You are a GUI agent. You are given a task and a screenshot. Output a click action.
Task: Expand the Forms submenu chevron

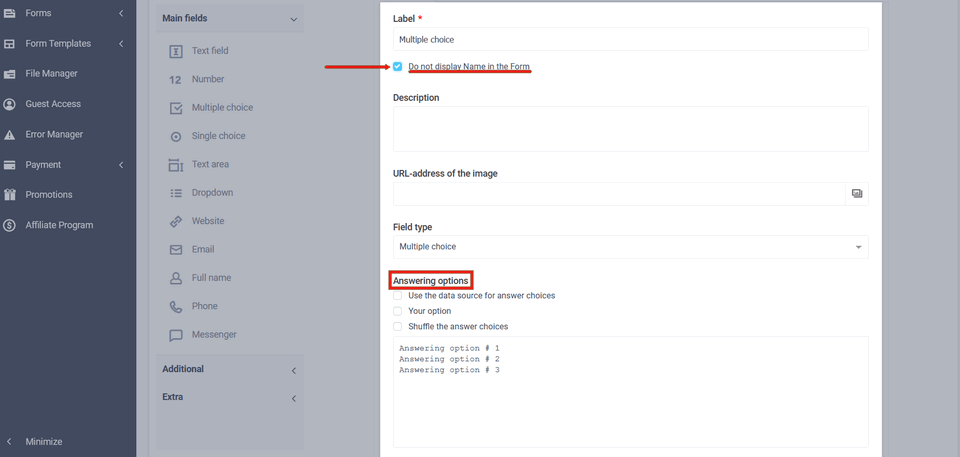pos(121,13)
